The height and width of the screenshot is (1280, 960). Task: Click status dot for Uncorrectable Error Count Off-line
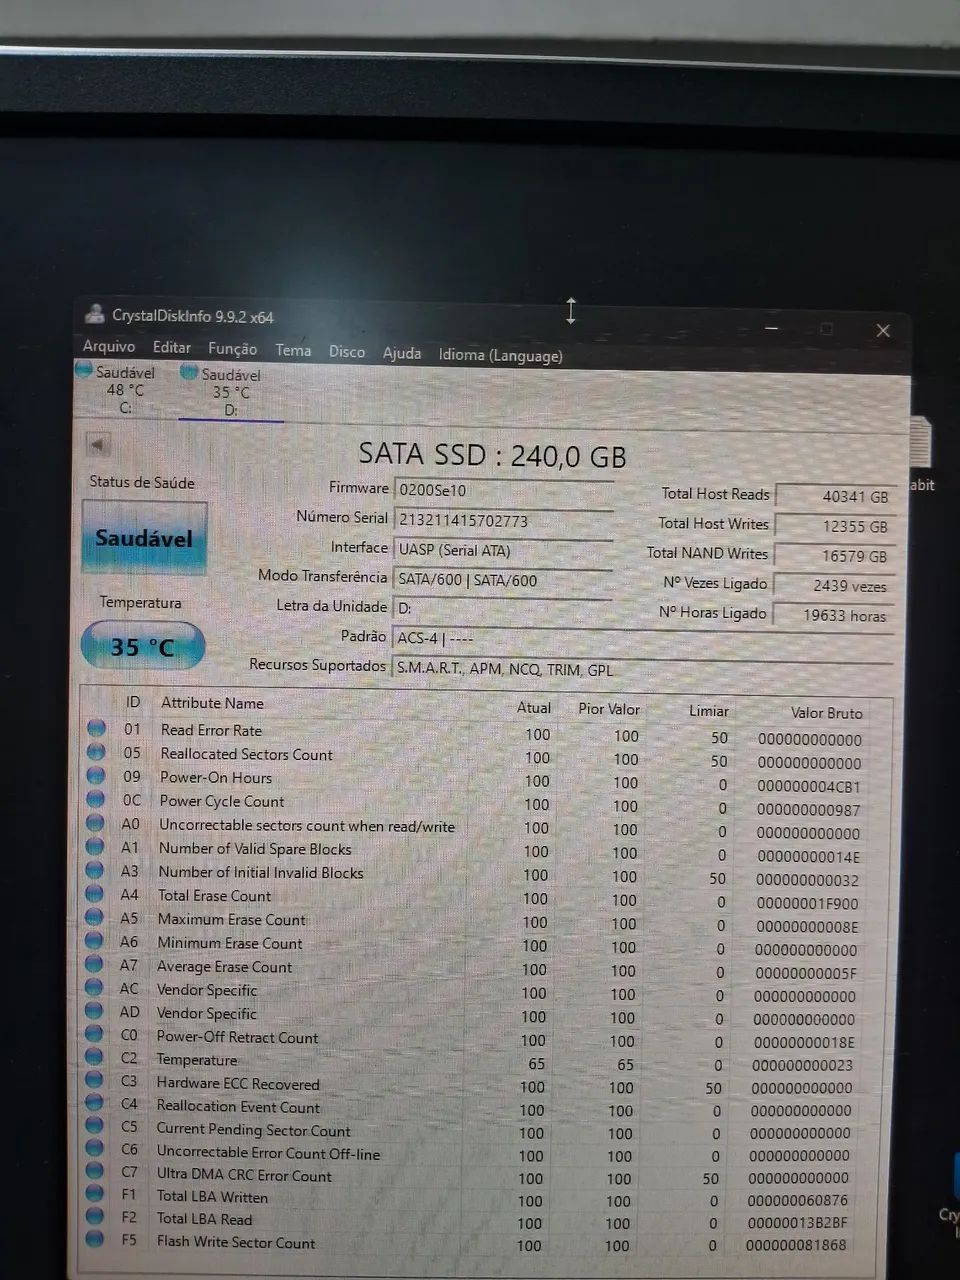(95, 1149)
